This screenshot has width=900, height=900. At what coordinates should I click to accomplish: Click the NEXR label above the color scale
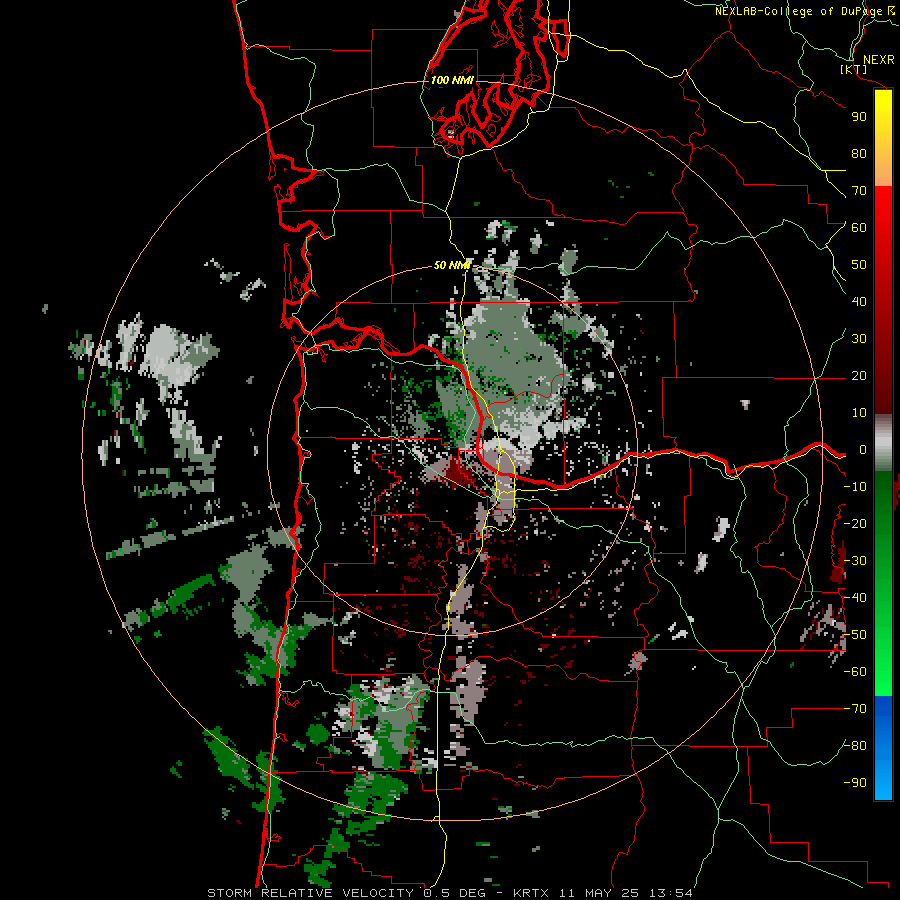coord(878,59)
